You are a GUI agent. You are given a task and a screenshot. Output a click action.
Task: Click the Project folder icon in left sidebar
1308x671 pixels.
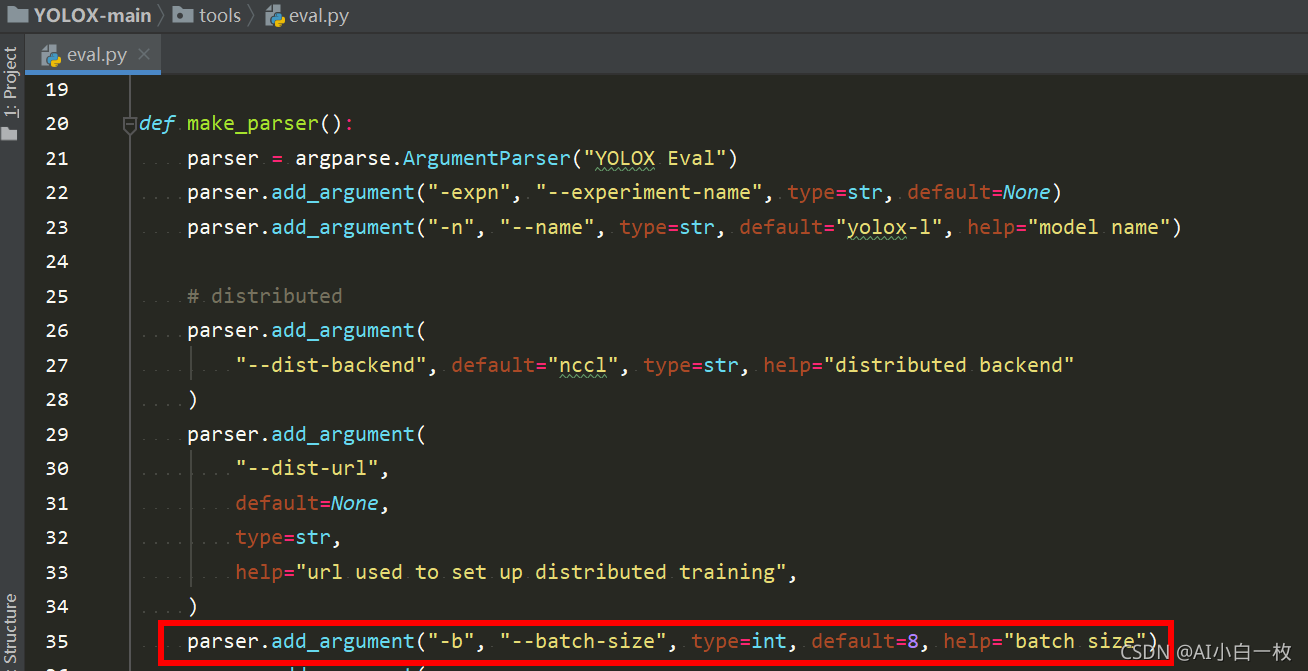(10, 133)
